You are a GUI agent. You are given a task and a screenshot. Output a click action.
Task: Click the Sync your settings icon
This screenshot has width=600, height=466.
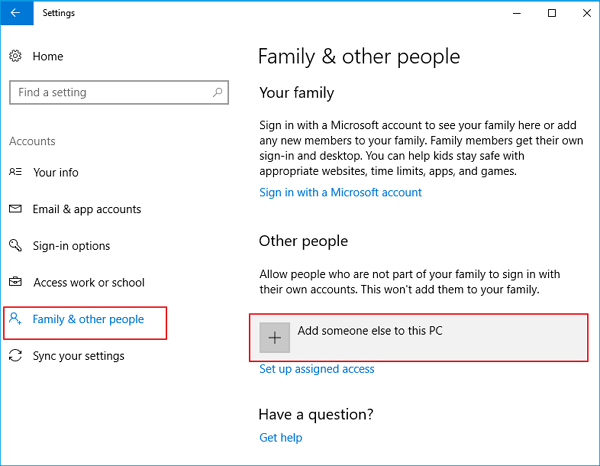point(15,356)
